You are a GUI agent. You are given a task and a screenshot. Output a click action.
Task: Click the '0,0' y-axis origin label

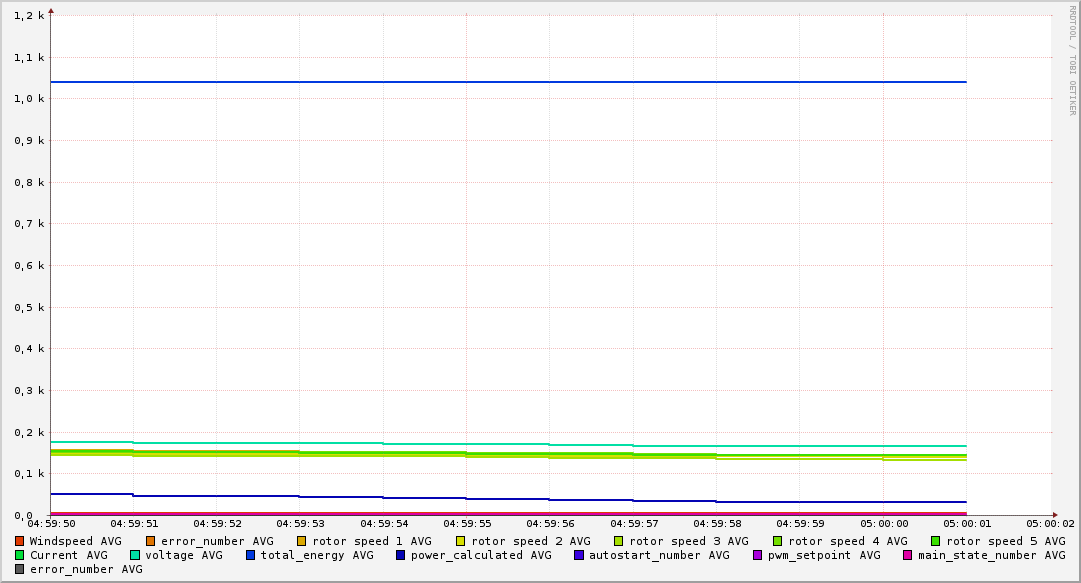[x=23, y=515]
